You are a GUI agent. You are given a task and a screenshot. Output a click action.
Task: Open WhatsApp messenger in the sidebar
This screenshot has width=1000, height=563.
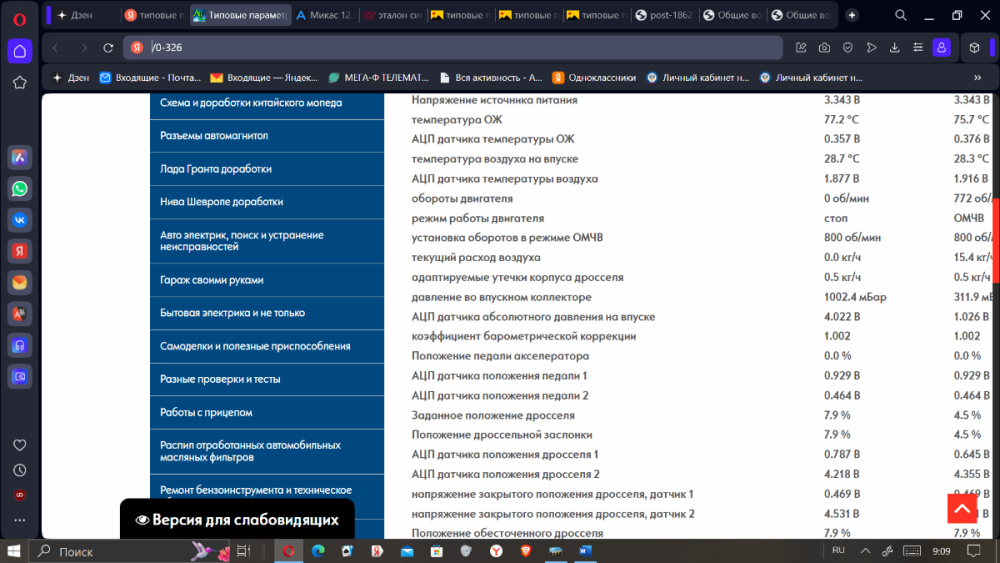pos(20,189)
